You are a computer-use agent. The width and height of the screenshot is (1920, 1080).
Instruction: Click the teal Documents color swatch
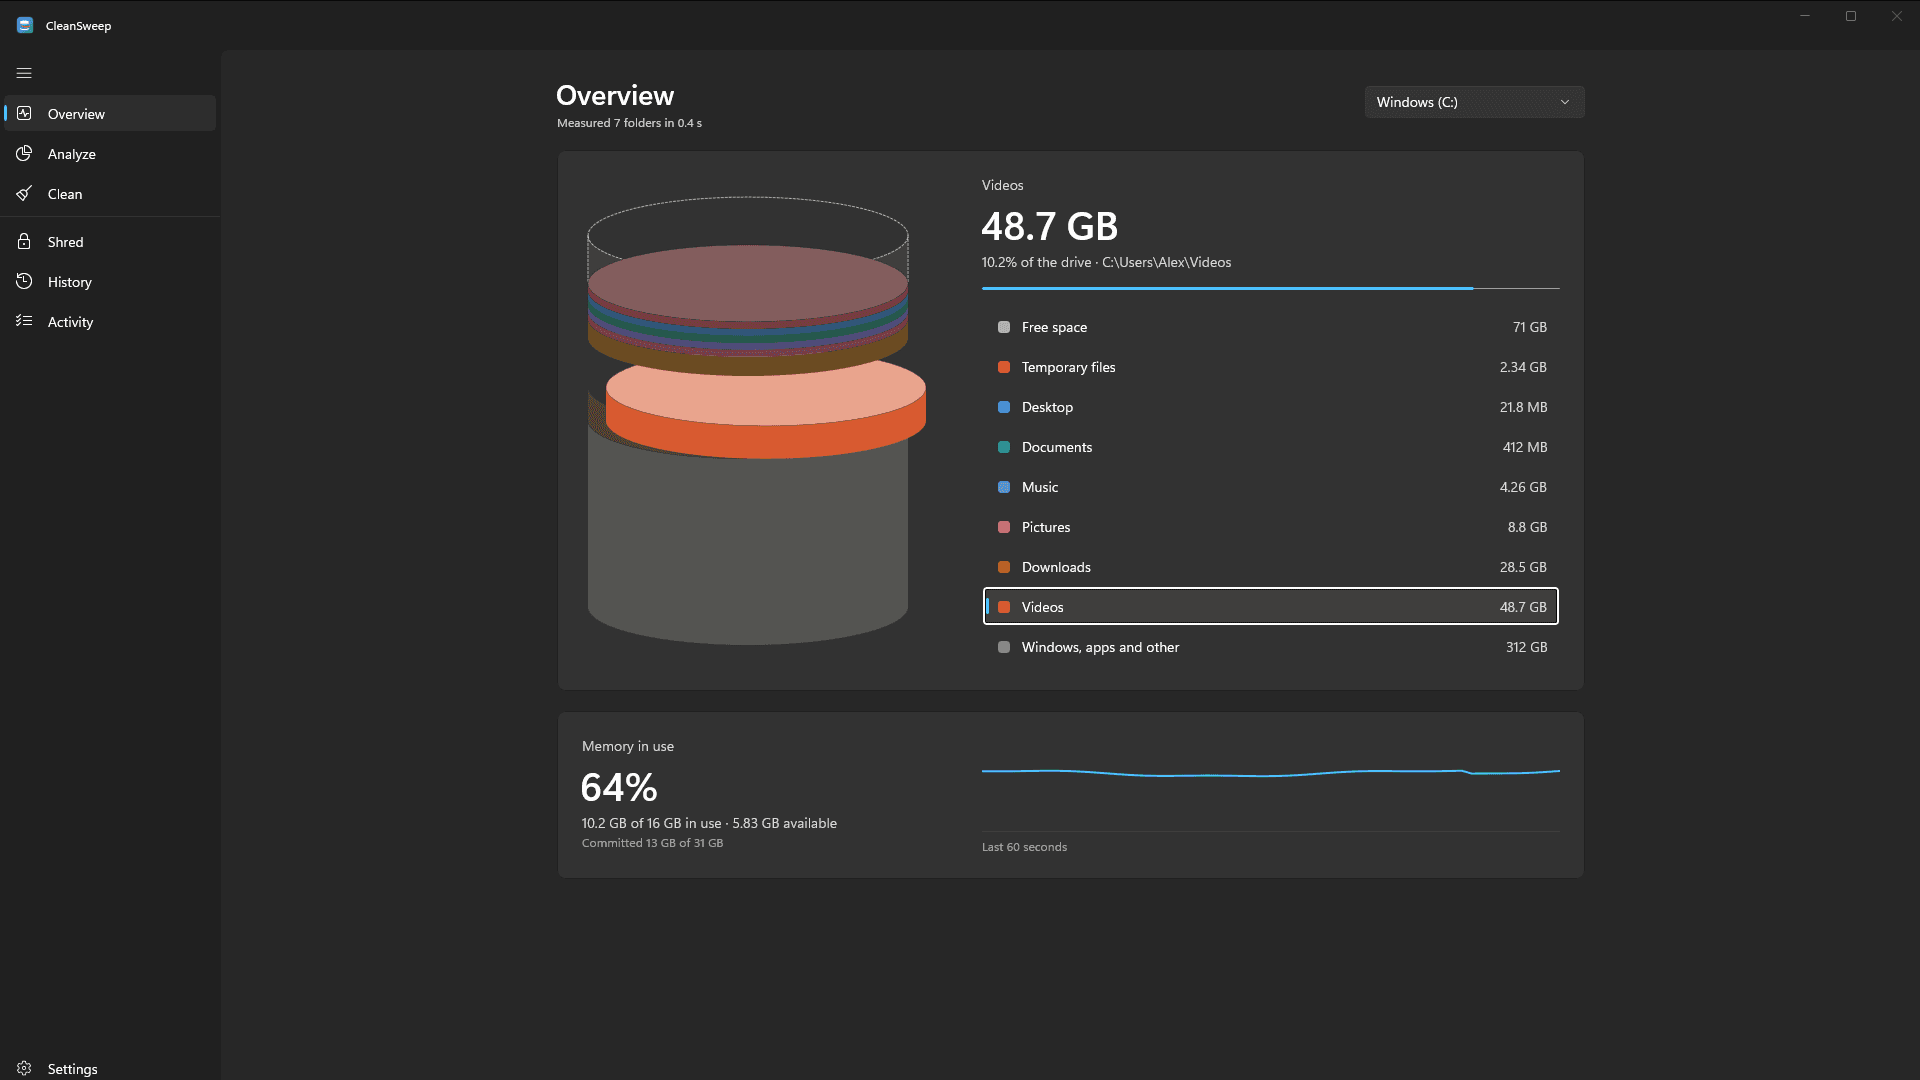pyautogui.click(x=1004, y=447)
